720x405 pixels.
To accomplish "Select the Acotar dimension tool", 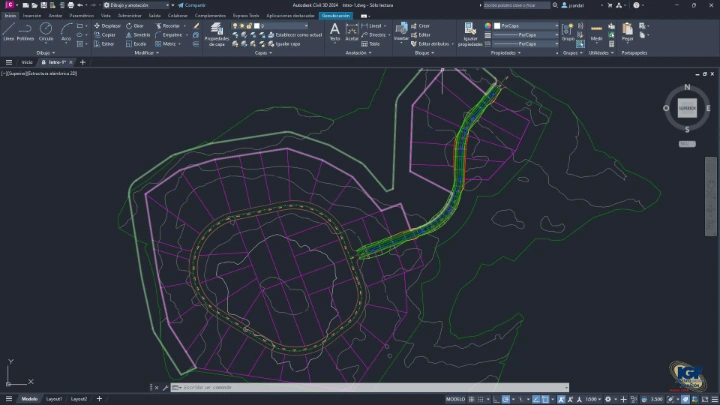I will pos(352,32).
